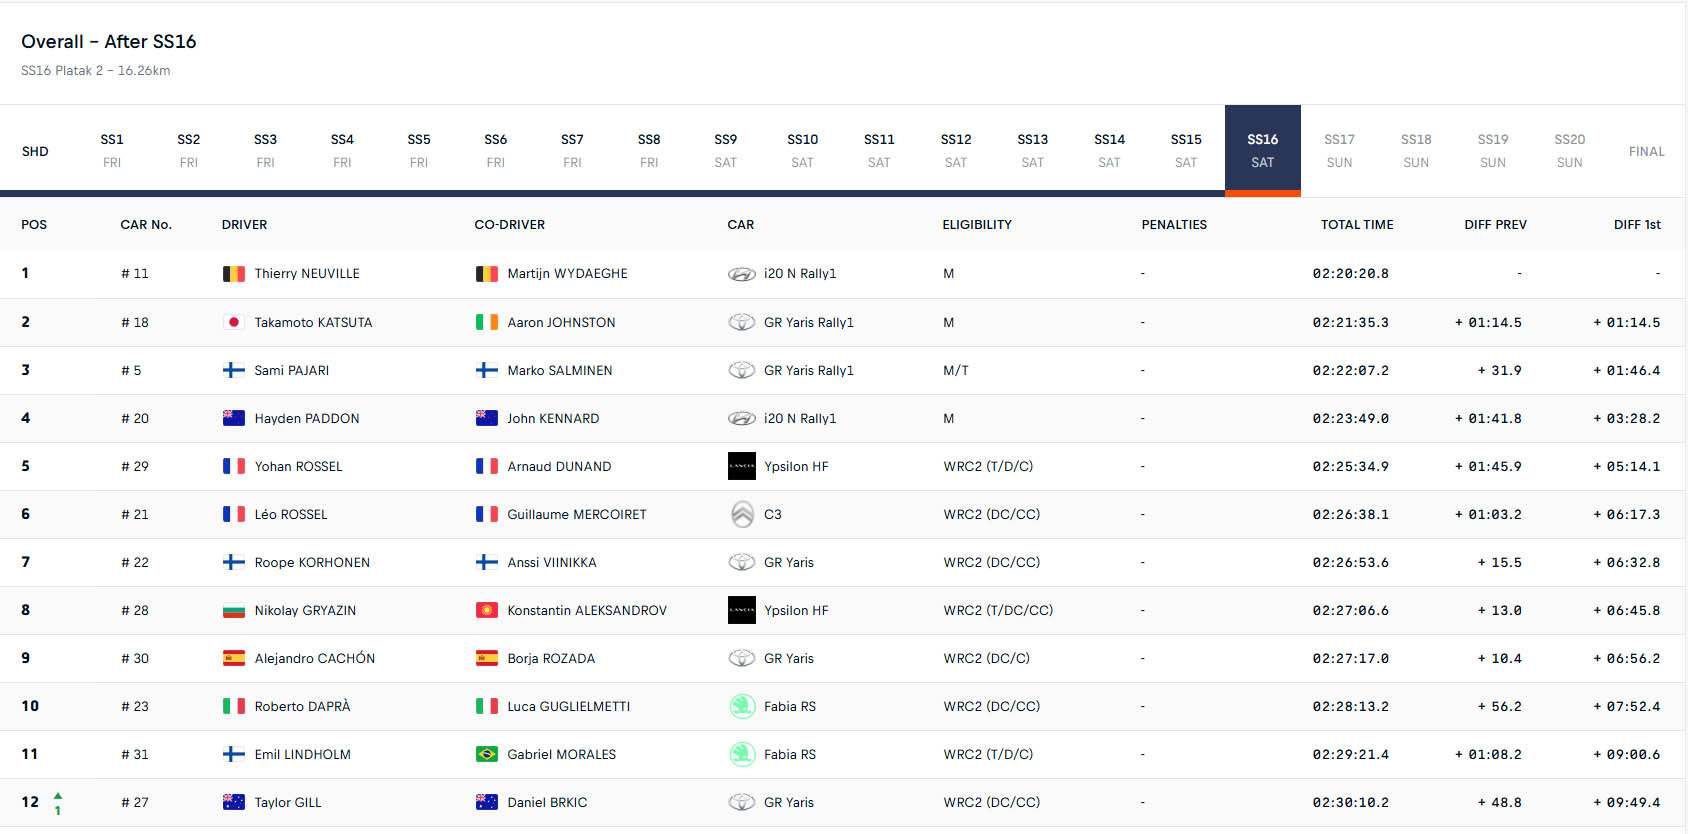The width and height of the screenshot is (1688, 834).
Task: Click driver name Thierry NEUVILLE
Action: pyautogui.click(x=306, y=274)
